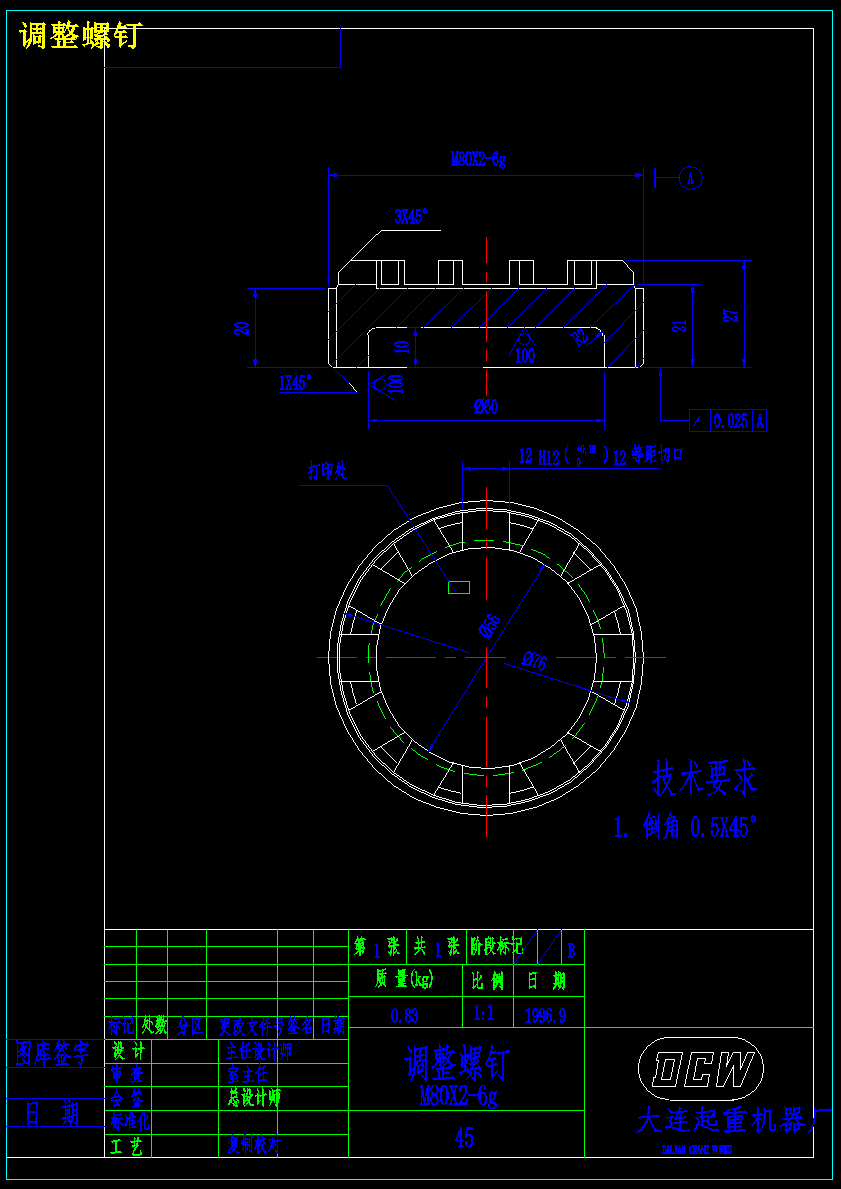Click the M80X2-6g thread dimension above section view
The height and width of the screenshot is (1189, 841).
(x=479, y=159)
